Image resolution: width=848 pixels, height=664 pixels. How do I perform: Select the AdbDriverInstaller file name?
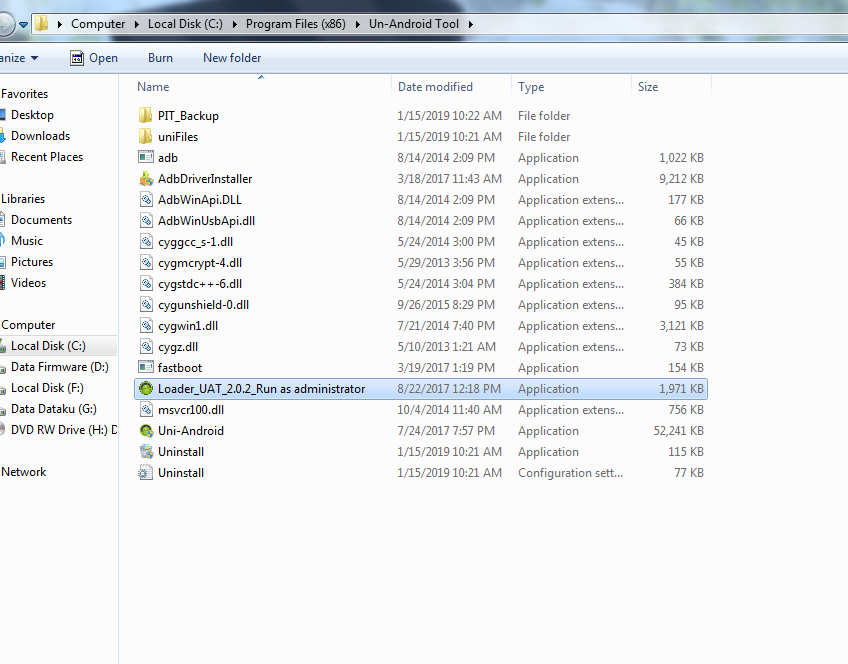[x=205, y=178]
